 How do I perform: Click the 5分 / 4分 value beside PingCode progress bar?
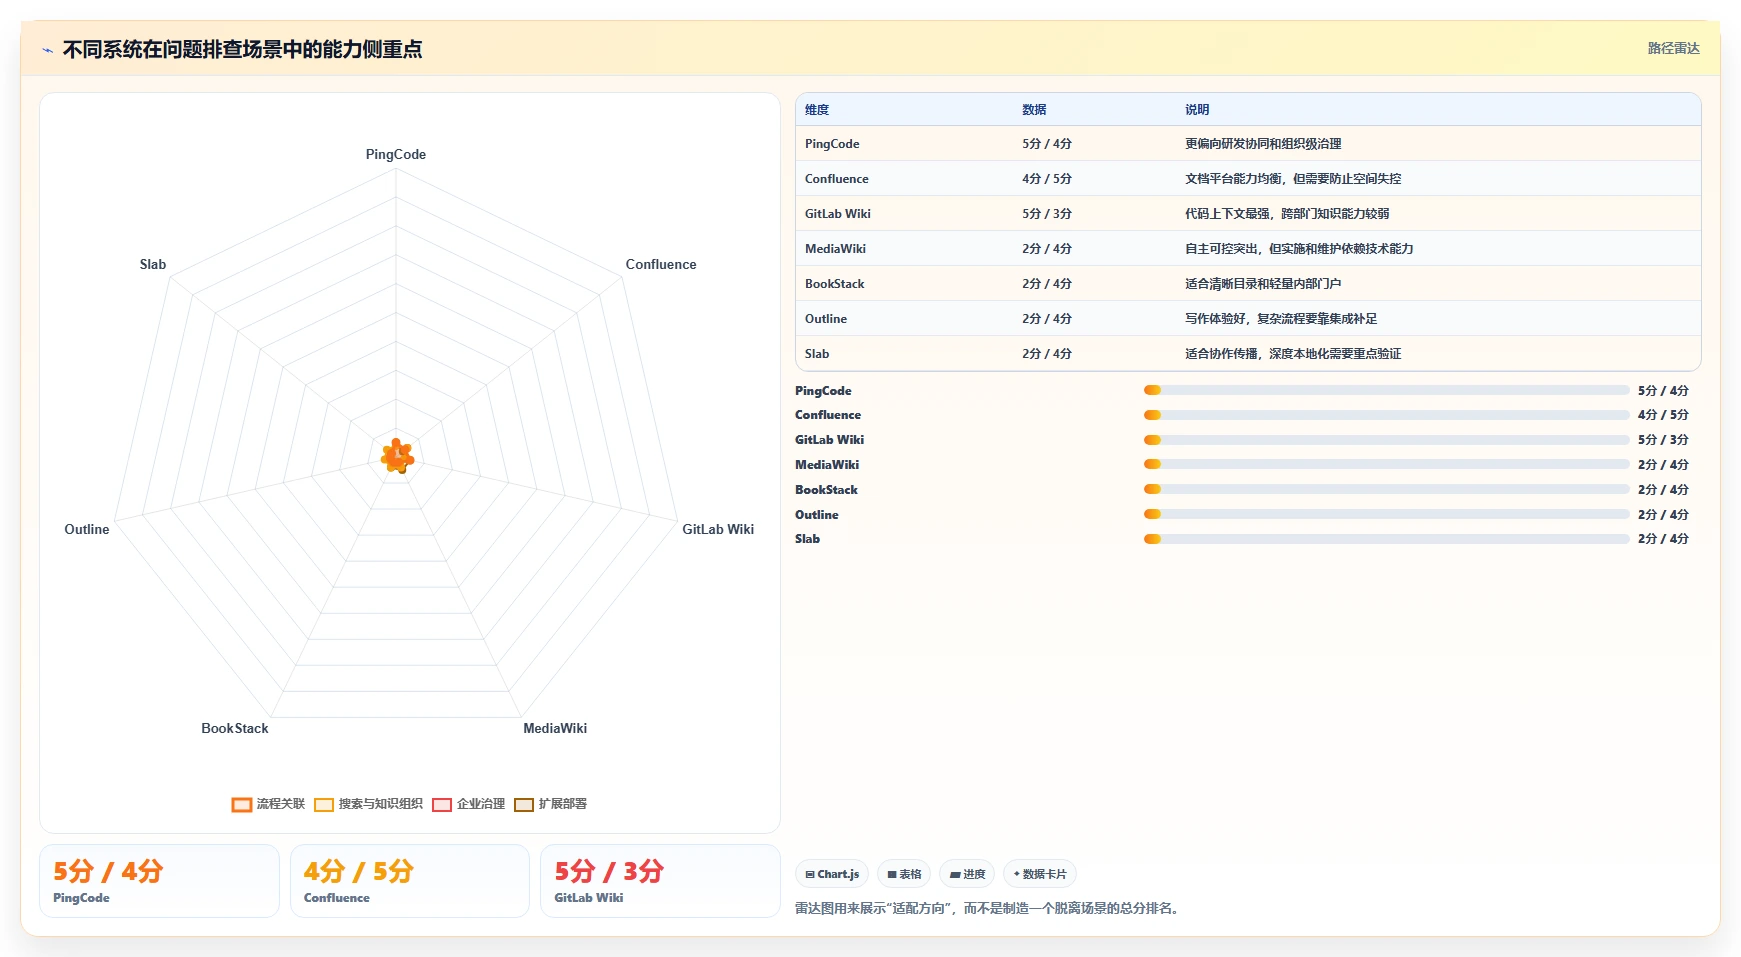click(x=1663, y=391)
